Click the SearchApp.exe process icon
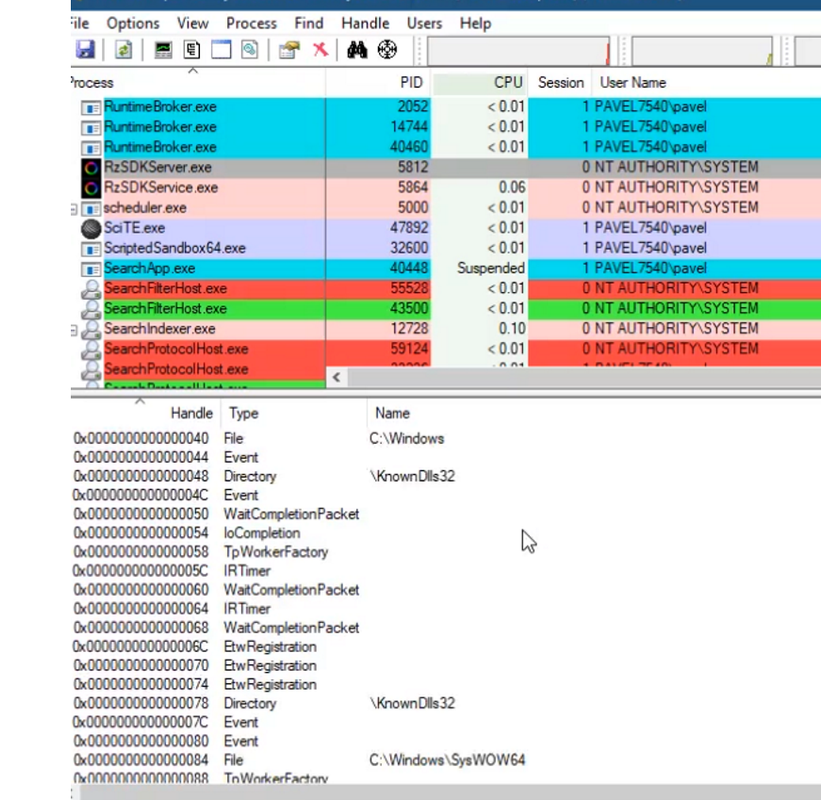 point(91,269)
